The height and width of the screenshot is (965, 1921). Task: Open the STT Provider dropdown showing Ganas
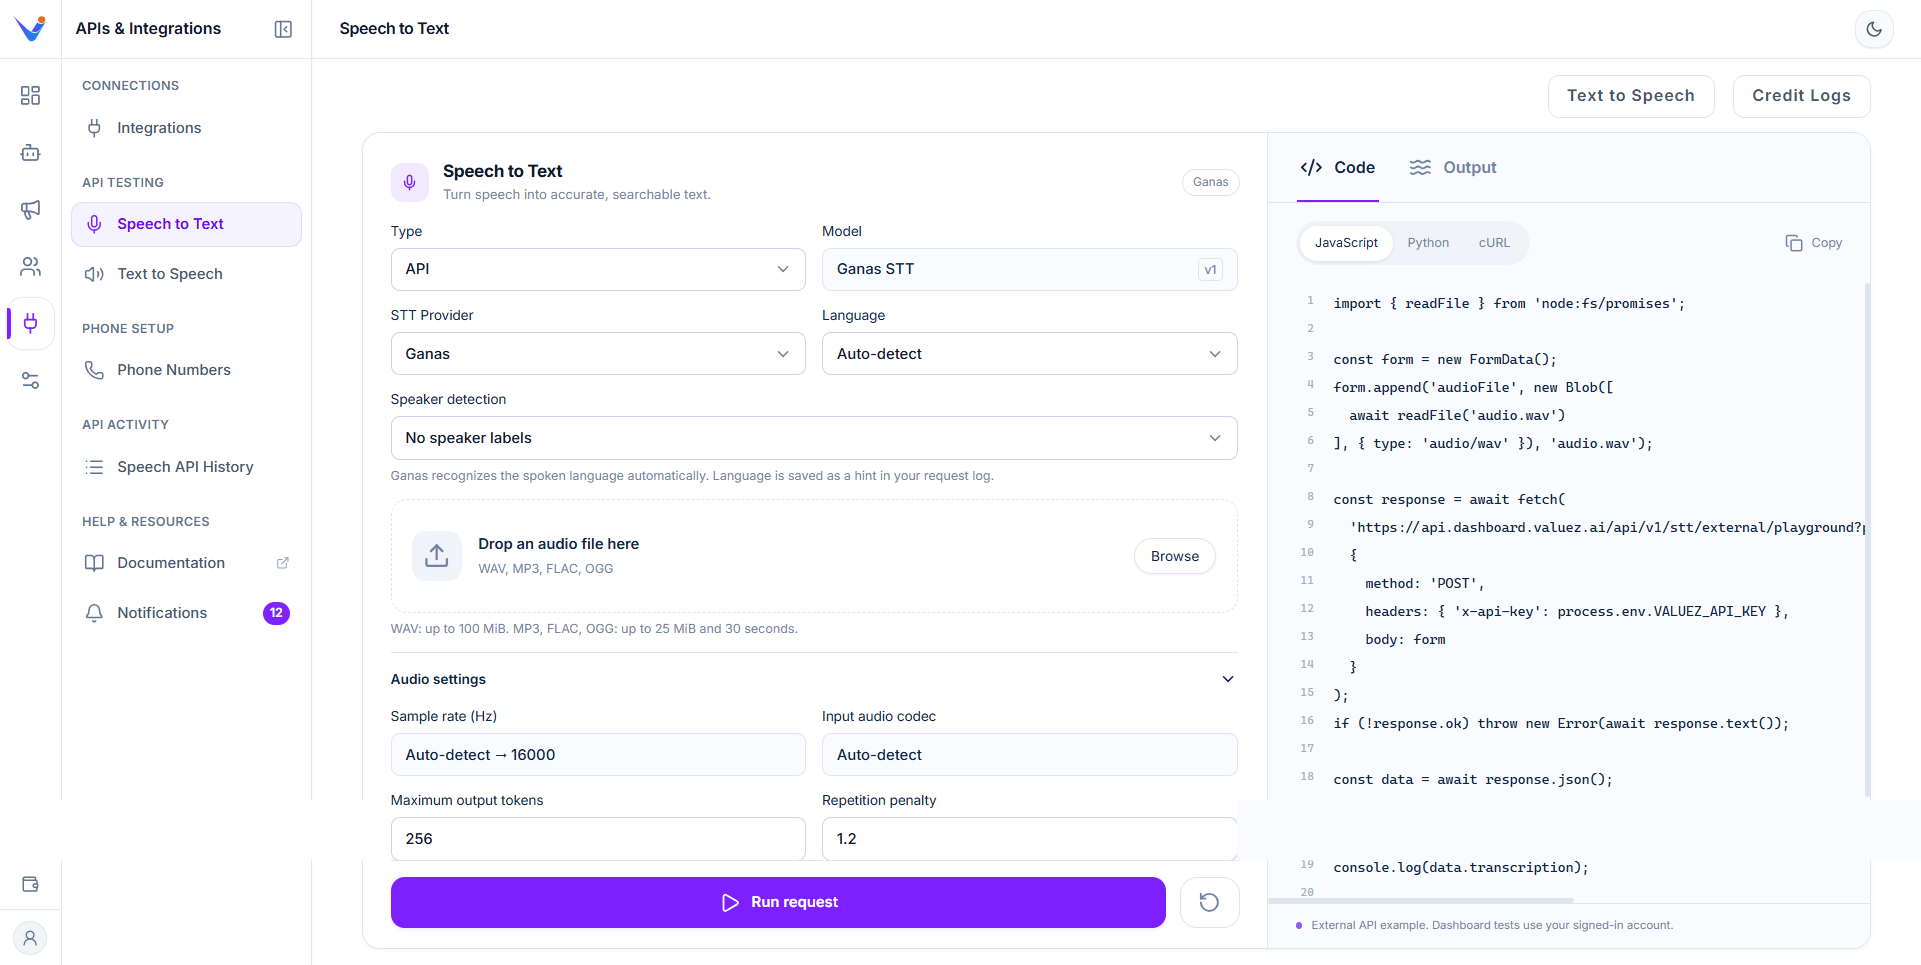[598, 354]
